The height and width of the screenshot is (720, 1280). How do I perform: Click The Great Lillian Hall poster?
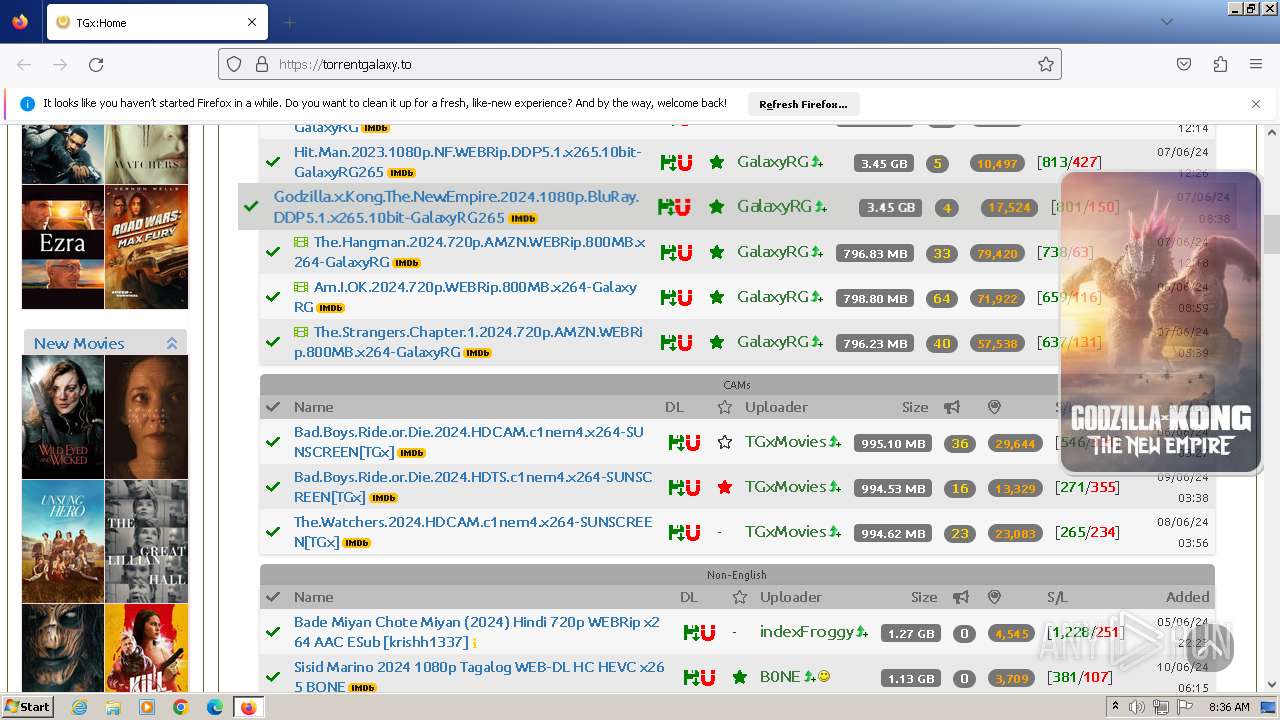(x=146, y=541)
